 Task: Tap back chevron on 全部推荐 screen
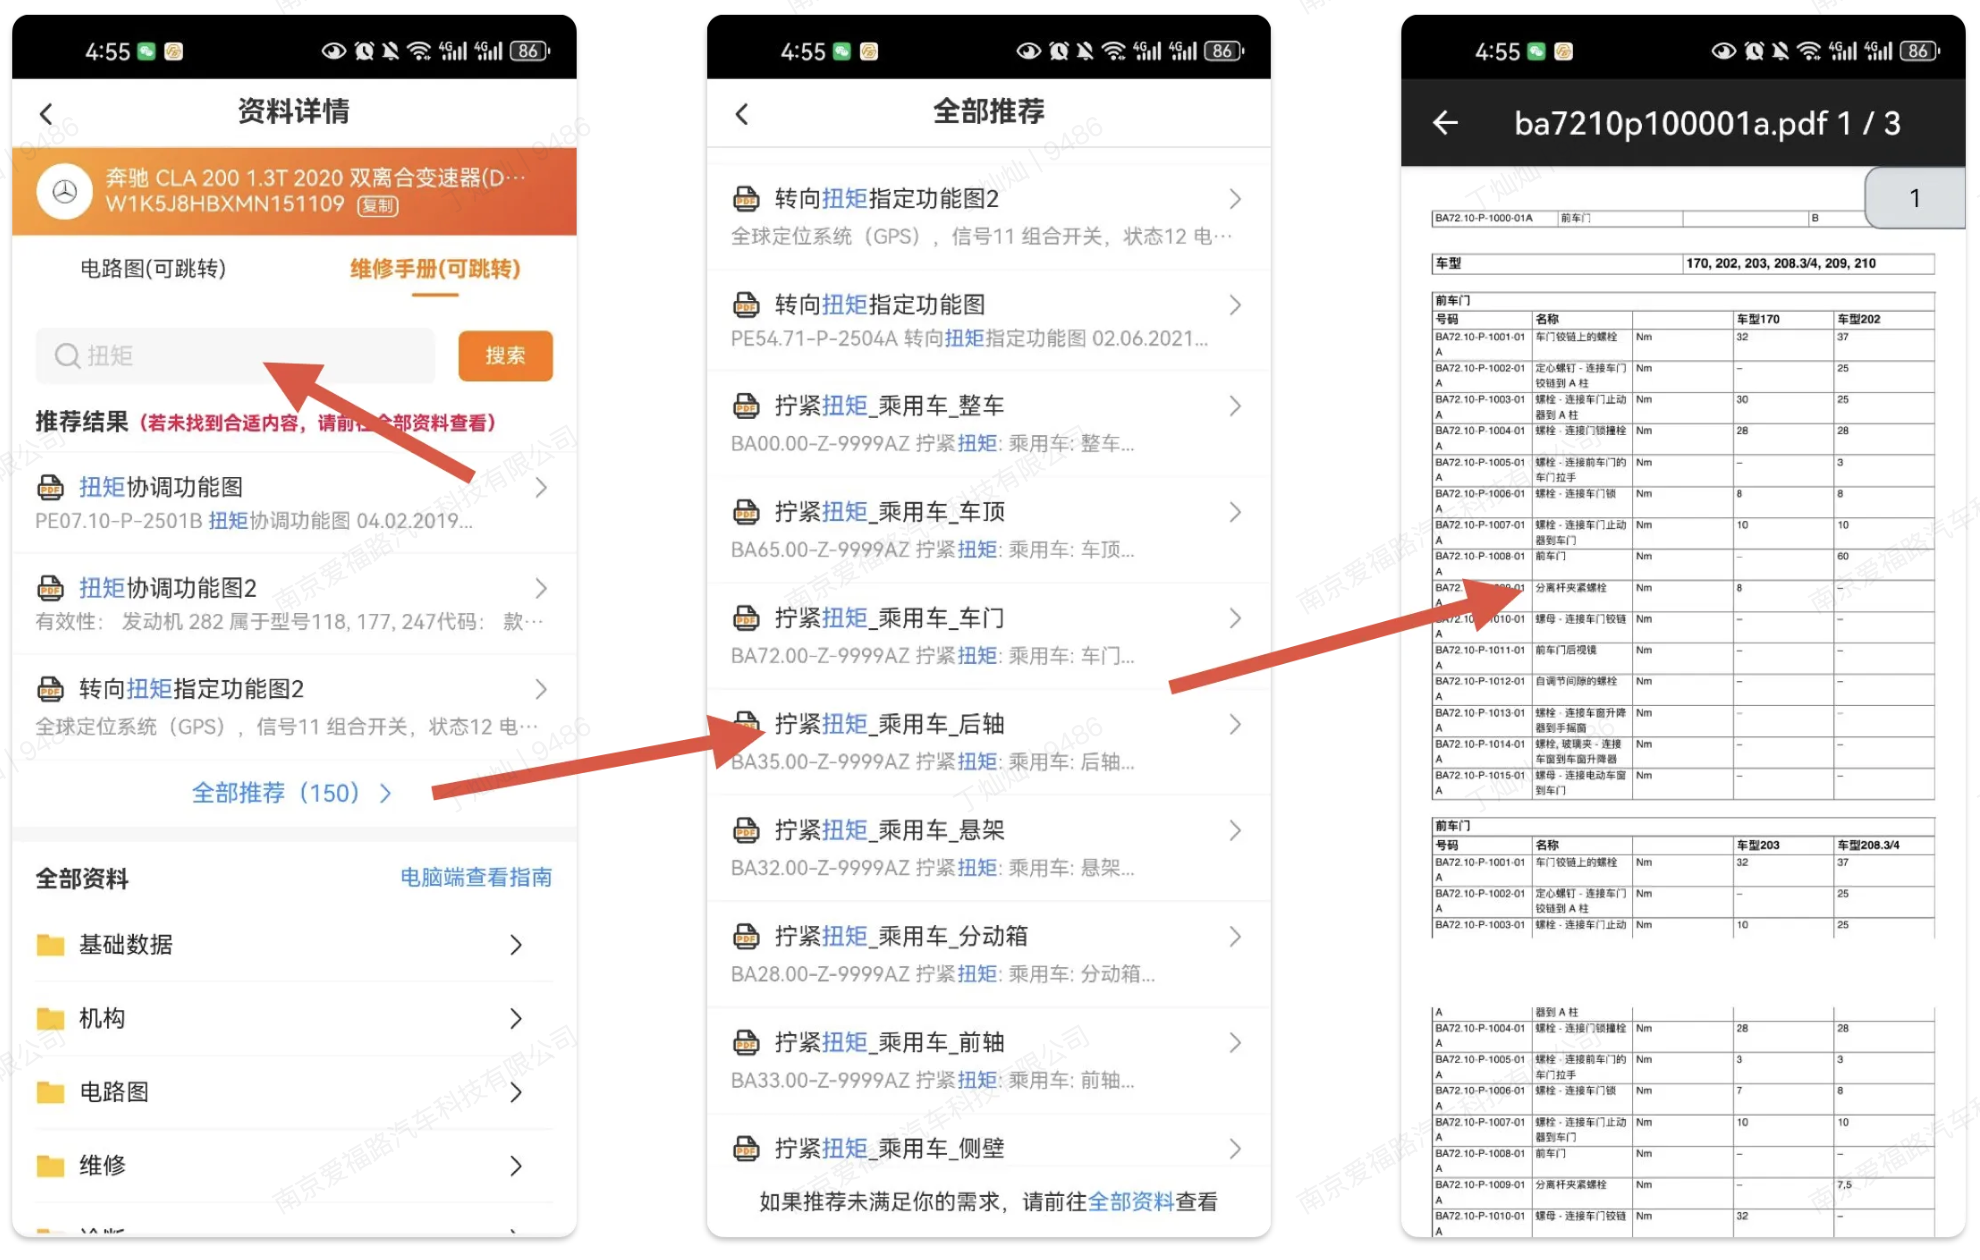[x=741, y=113]
